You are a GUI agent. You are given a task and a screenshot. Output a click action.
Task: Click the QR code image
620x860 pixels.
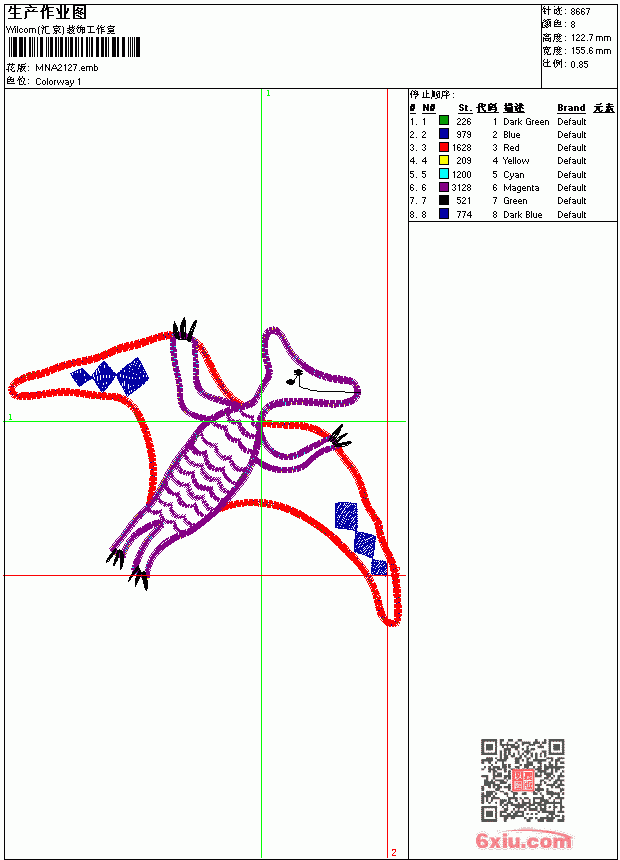point(523,780)
